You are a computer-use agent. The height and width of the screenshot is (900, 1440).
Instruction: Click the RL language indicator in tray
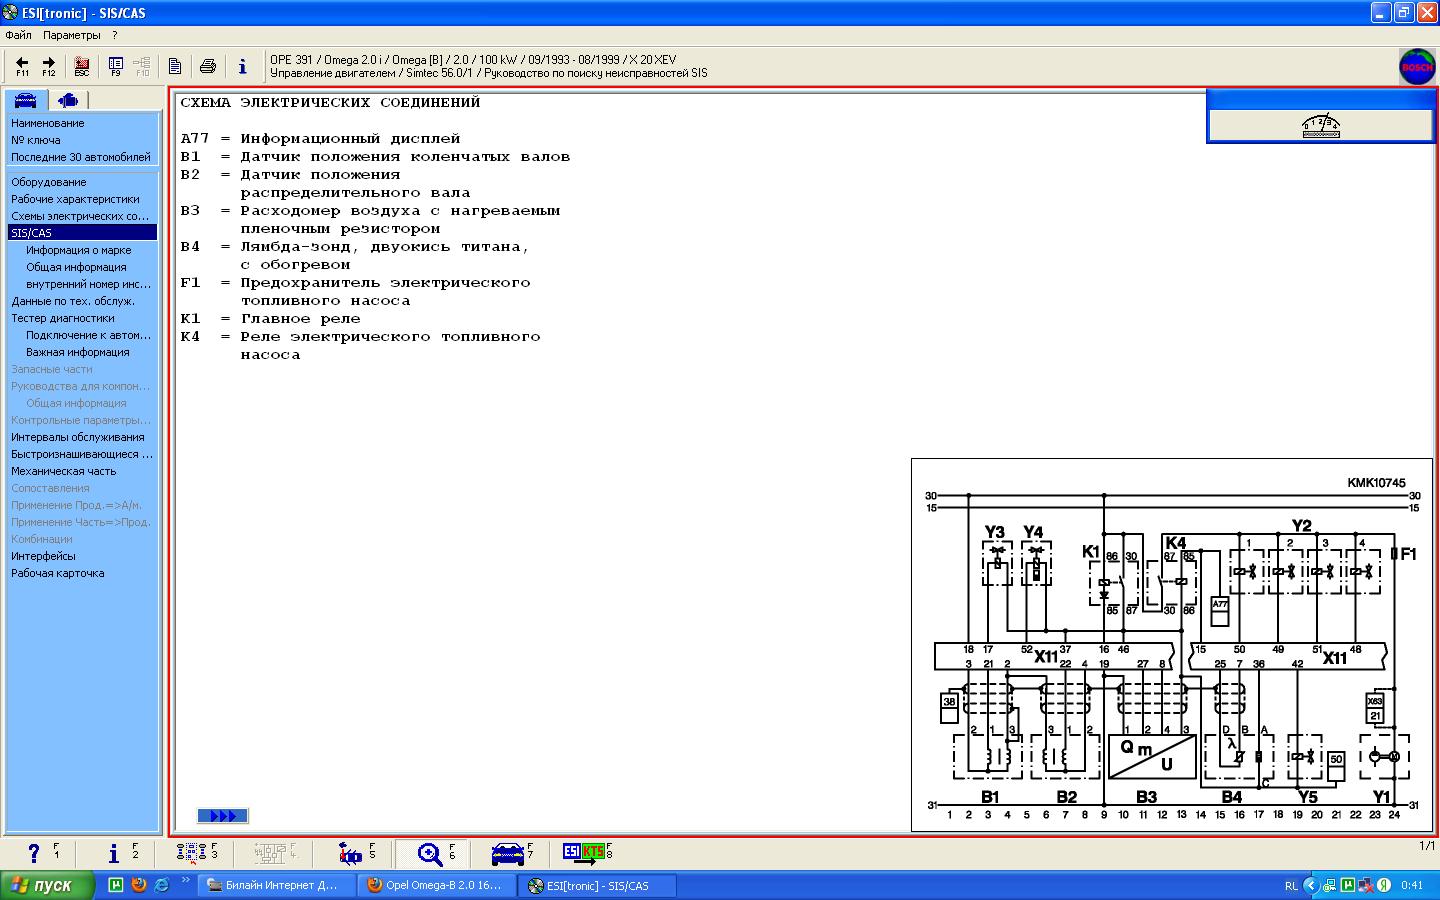point(1291,886)
